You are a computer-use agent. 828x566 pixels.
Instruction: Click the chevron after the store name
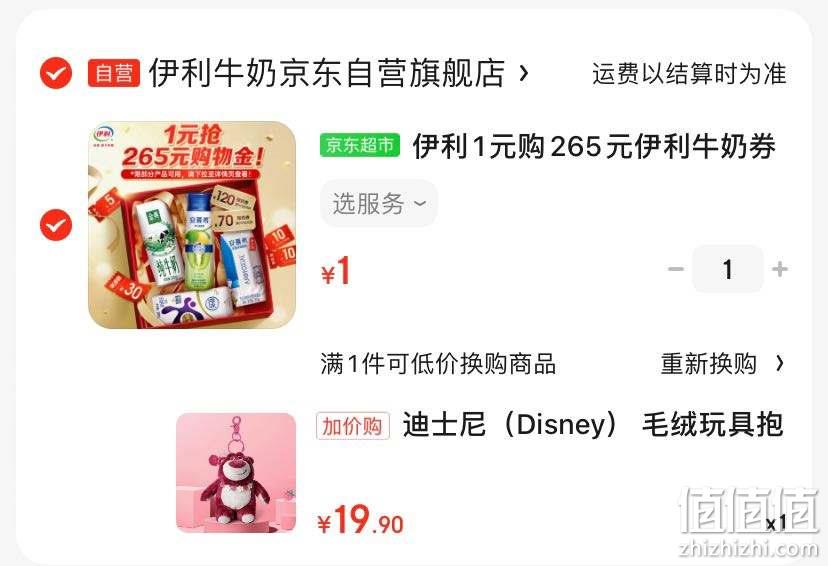coord(523,73)
